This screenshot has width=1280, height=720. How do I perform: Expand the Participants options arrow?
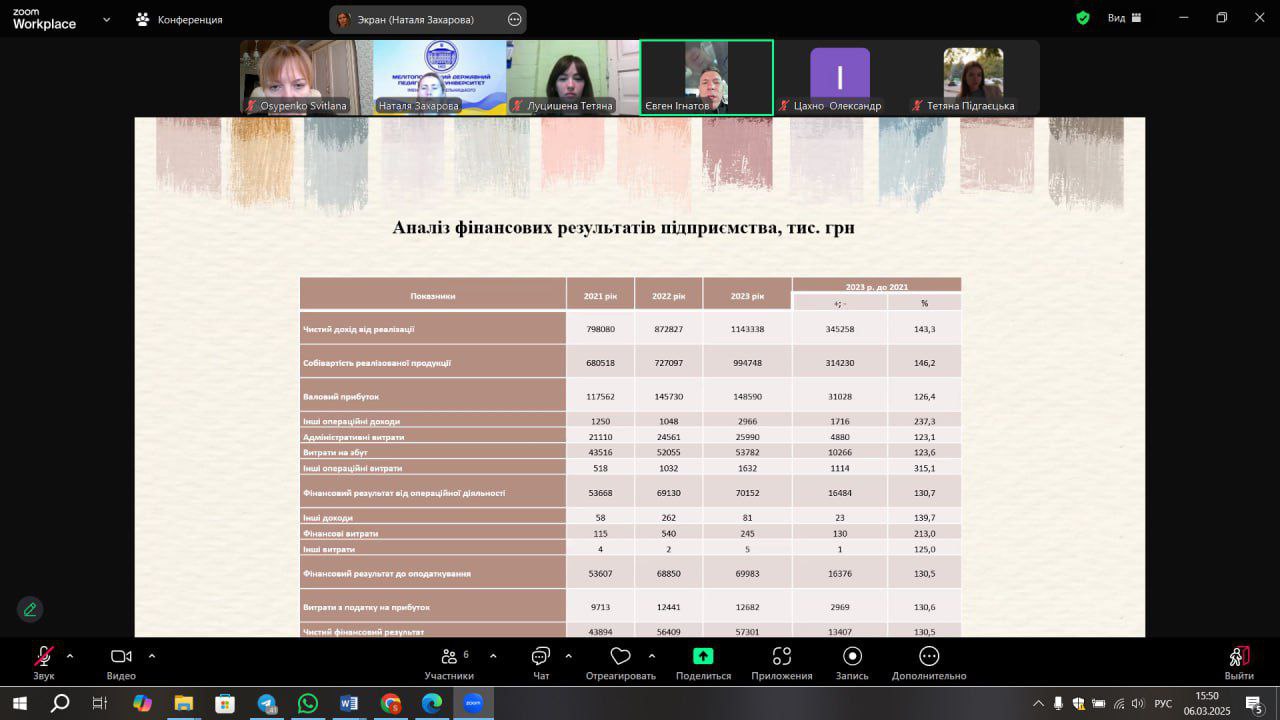493,656
